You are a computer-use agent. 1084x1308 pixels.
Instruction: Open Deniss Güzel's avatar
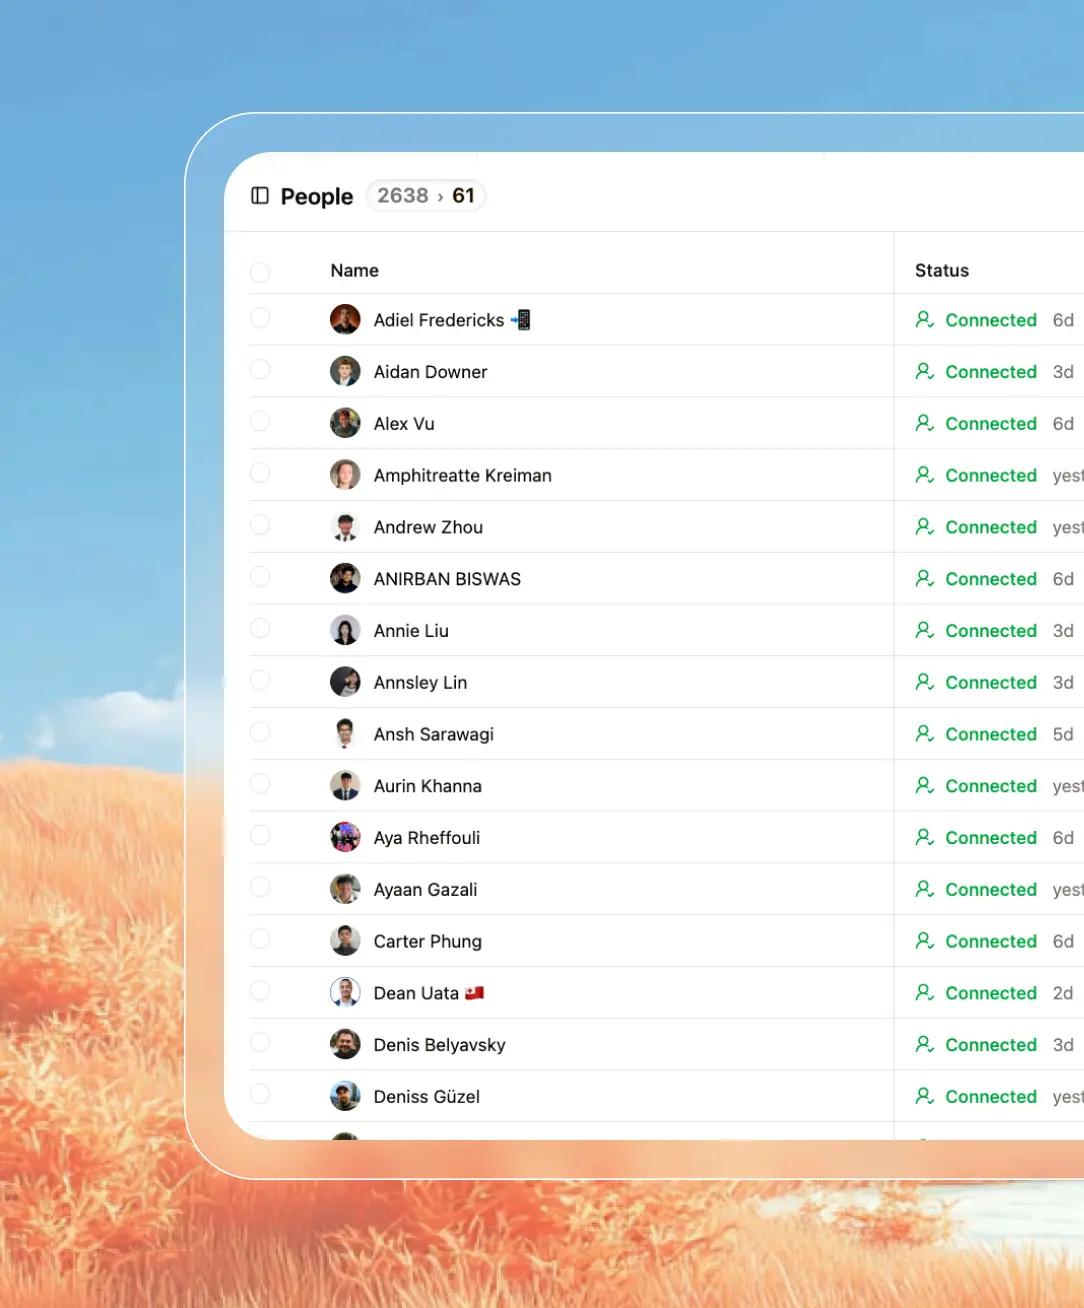(345, 1097)
